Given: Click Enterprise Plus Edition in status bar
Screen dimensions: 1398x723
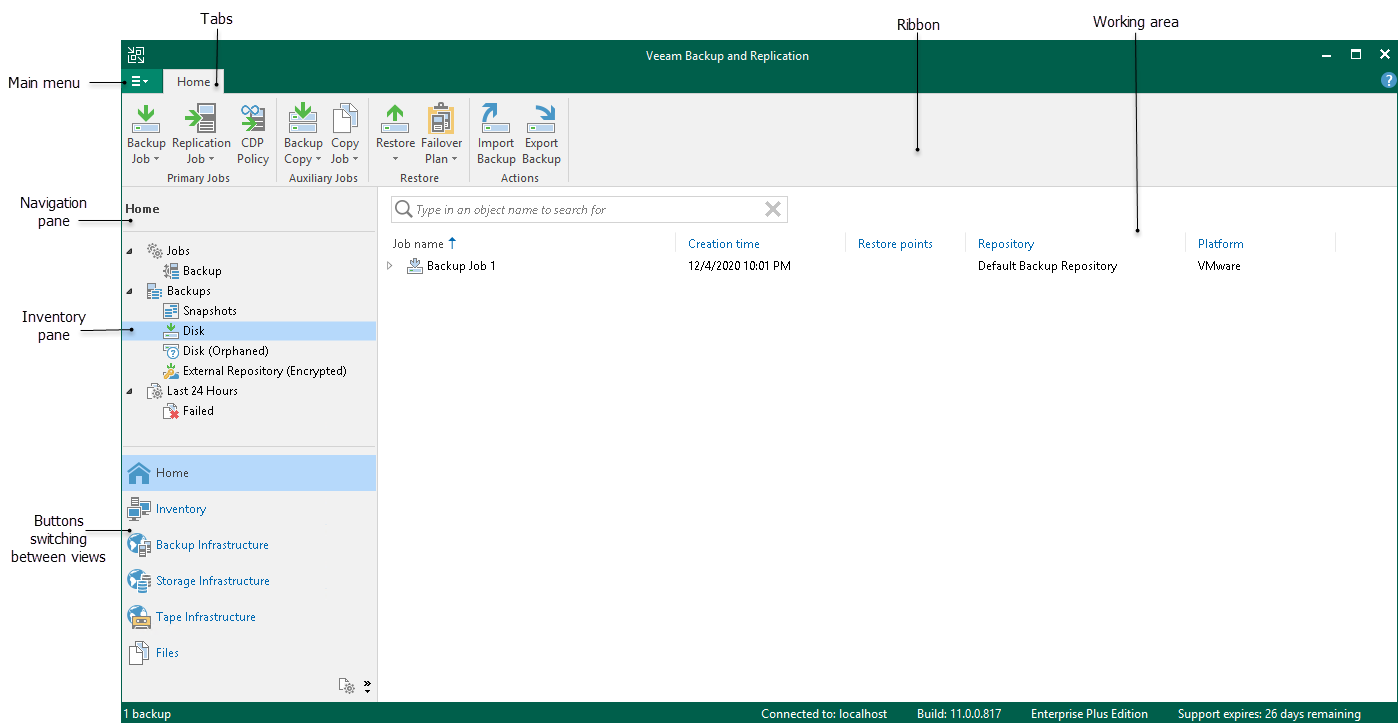Looking at the screenshot, I should pos(1089,714).
